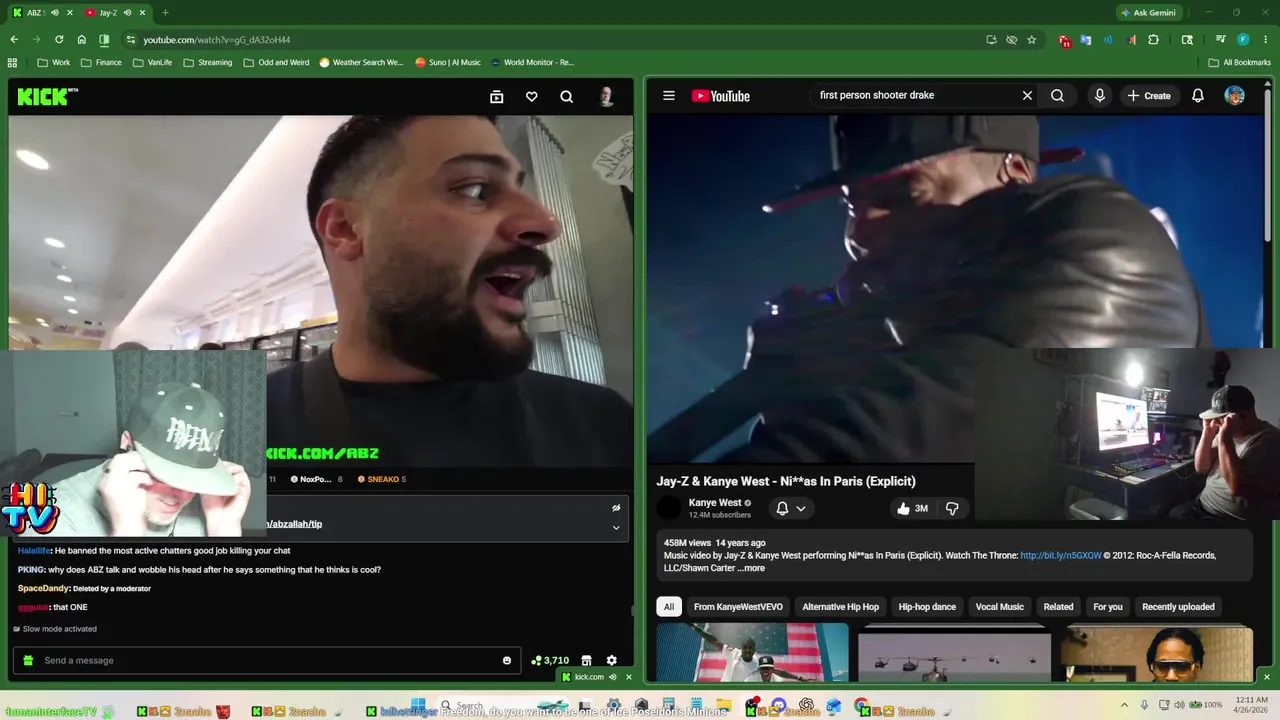
Task: Expand video description with ...more
Action: [751, 568]
